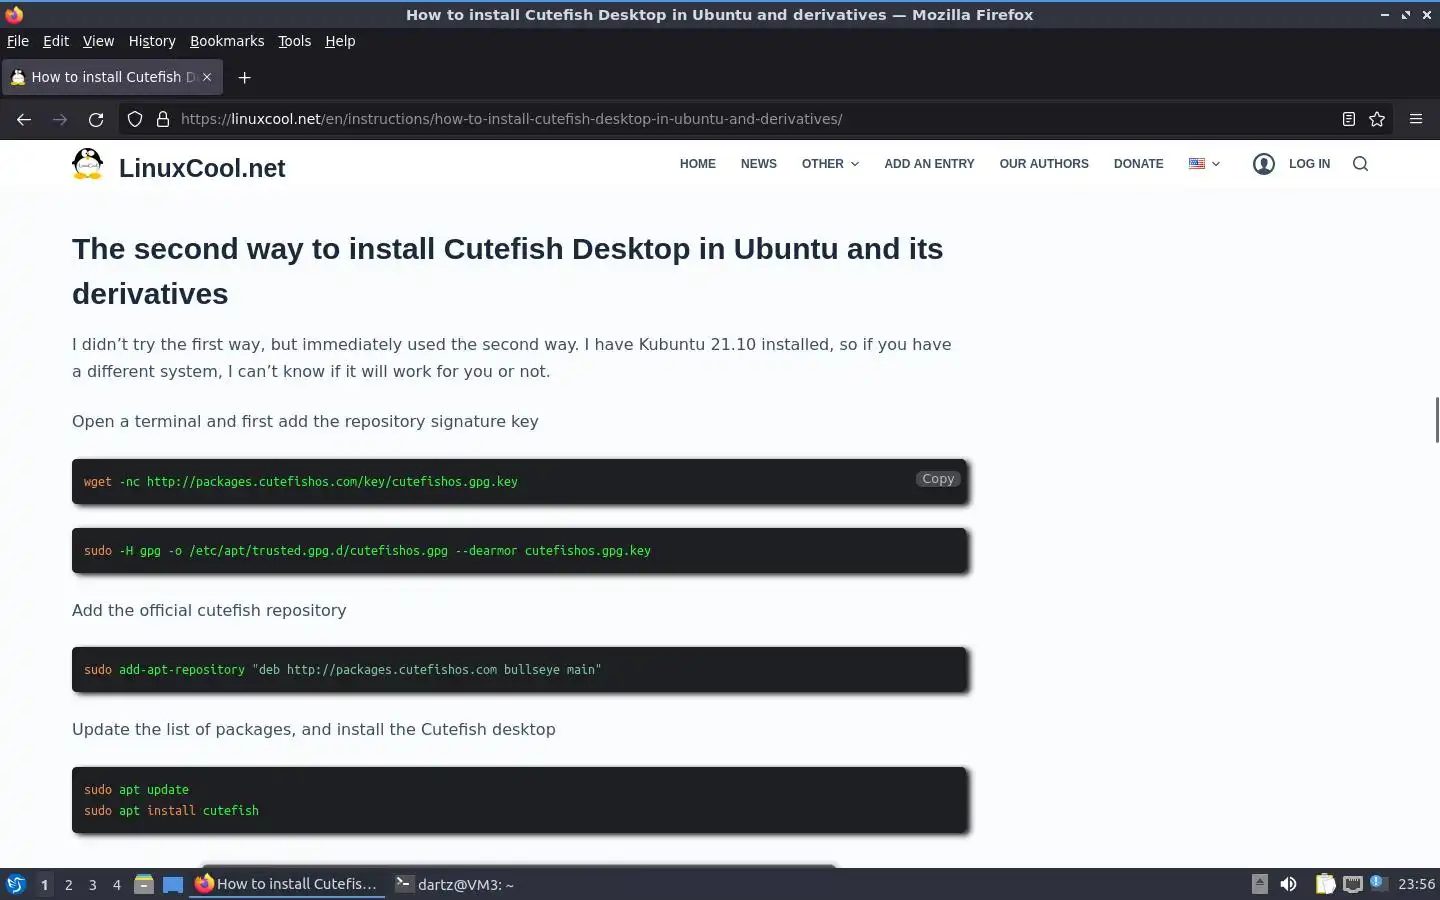Open the Help menu
Screen dimensions: 1440x900
[x=340, y=41]
